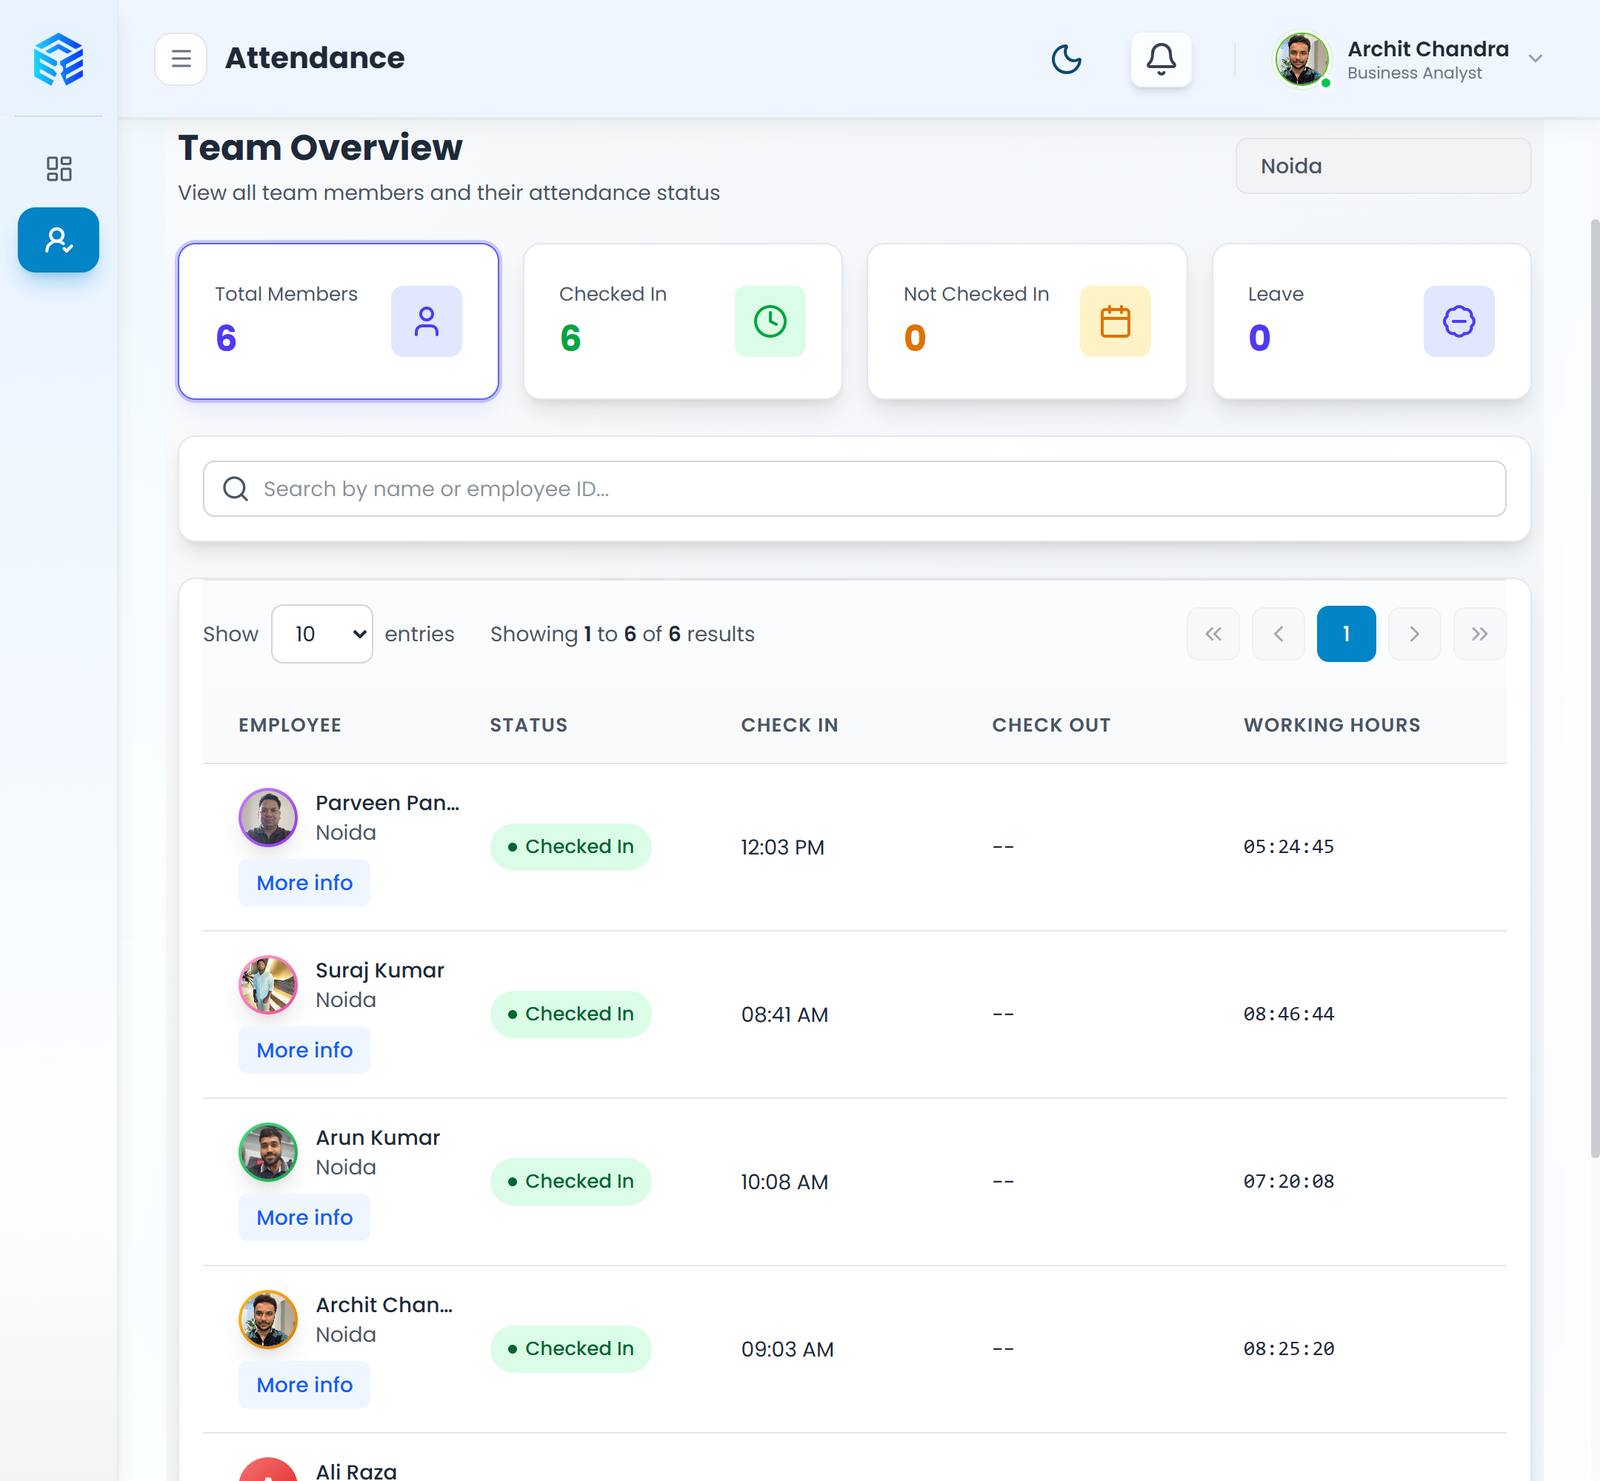The image size is (1600, 1481).
Task: Click the app logo in sidebar
Action: [58, 59]
